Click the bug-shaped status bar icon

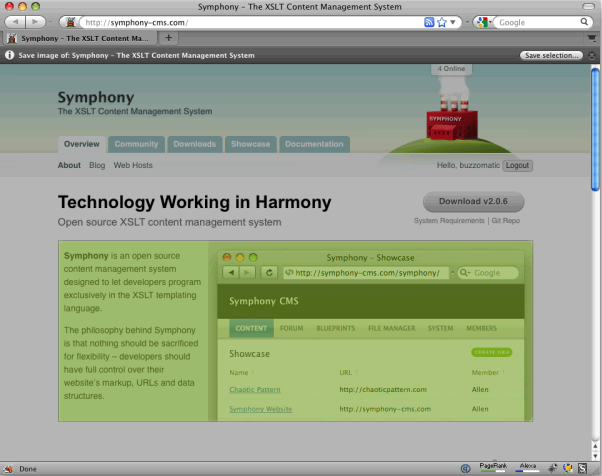(x=552, y=468)
